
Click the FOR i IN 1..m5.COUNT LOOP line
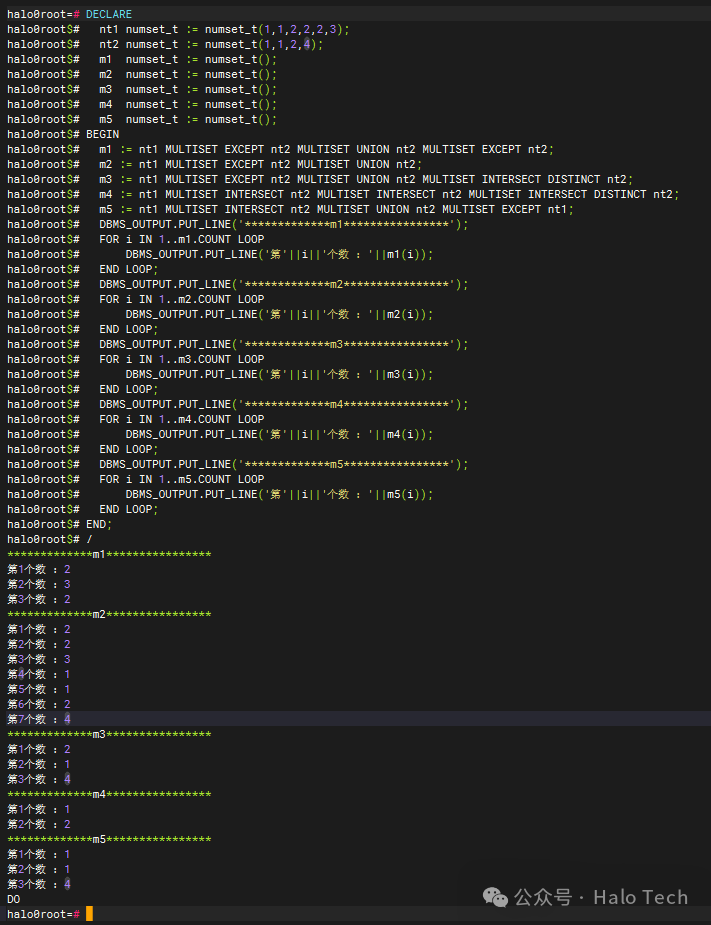pyautogui.click(x=182, y=480)
